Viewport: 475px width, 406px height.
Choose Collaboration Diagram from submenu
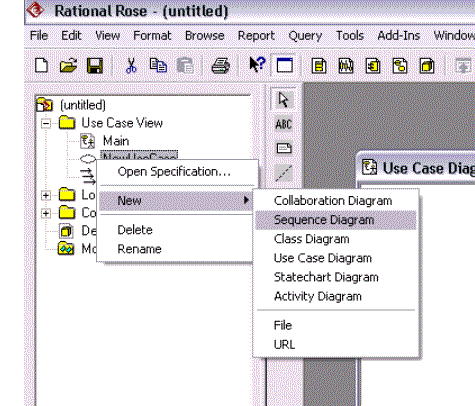coord(336,201)
